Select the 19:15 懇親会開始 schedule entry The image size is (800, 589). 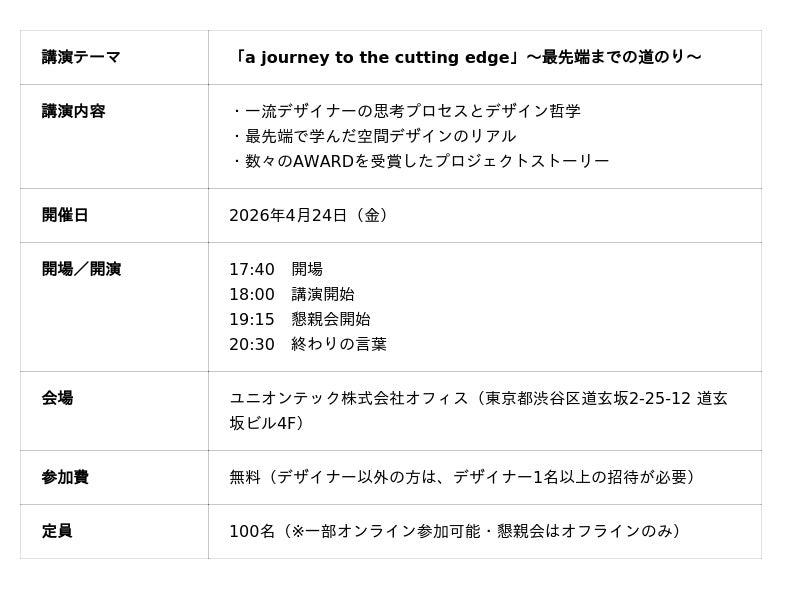point(300,319)
